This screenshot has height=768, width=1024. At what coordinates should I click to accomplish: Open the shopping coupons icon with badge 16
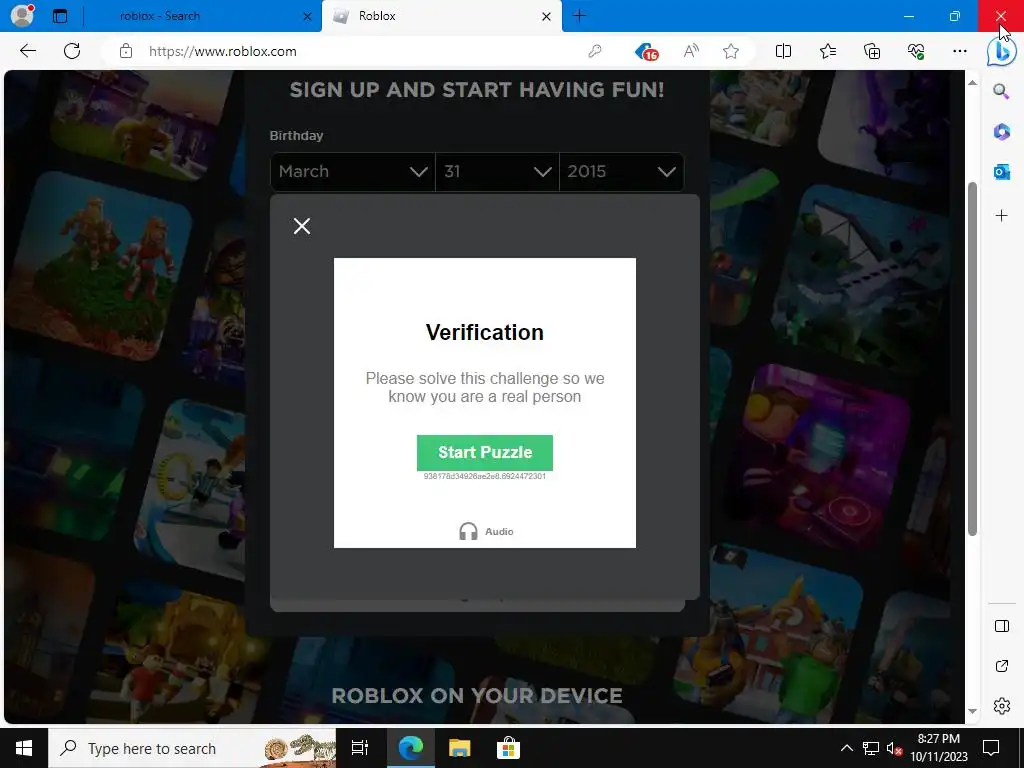[x=647, y=51]
